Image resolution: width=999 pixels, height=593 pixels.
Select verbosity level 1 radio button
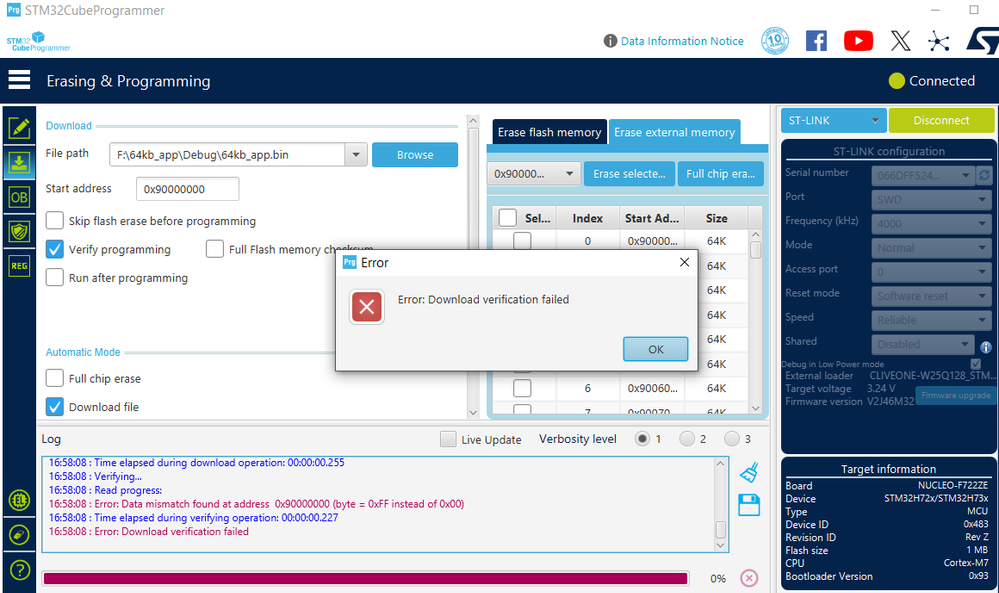tap(642, 438)
